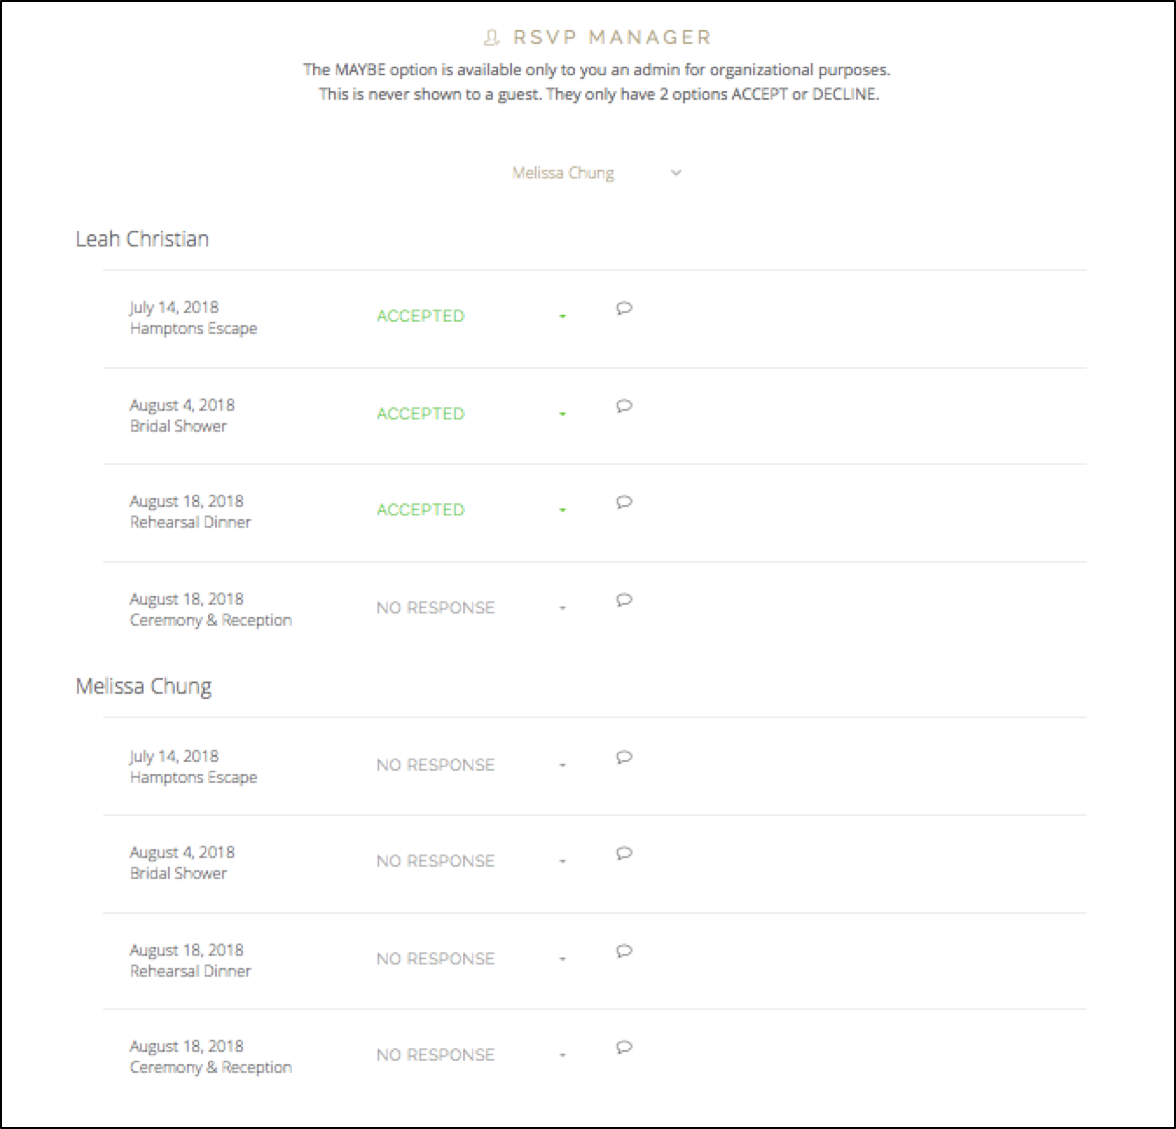Open comment for Melissa's Rehearsal Dinner
The width and height of the screenshot is (1176, 1129).
[624, 951]
